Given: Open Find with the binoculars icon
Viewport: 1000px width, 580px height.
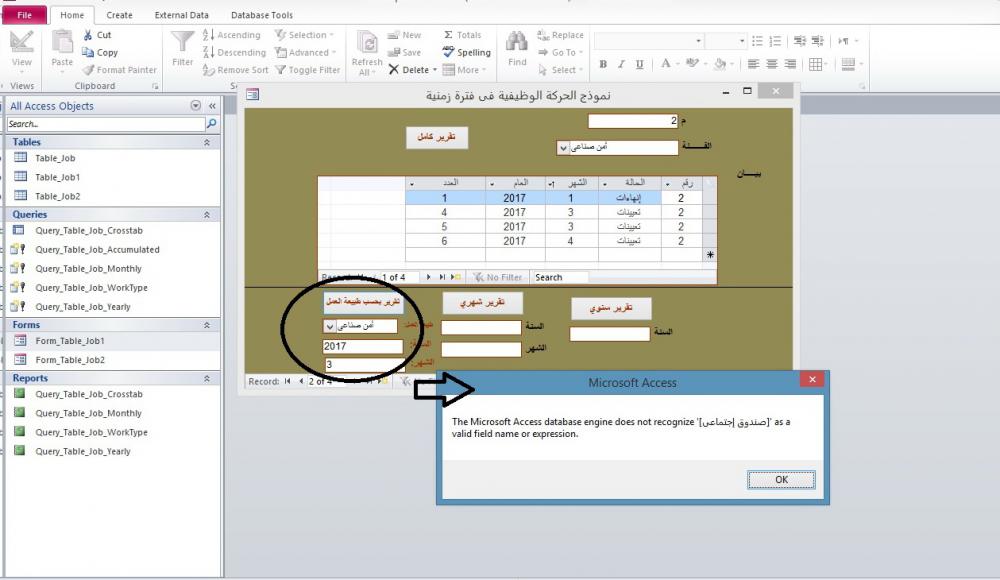Looking at the screenshot, I should 517,48.
